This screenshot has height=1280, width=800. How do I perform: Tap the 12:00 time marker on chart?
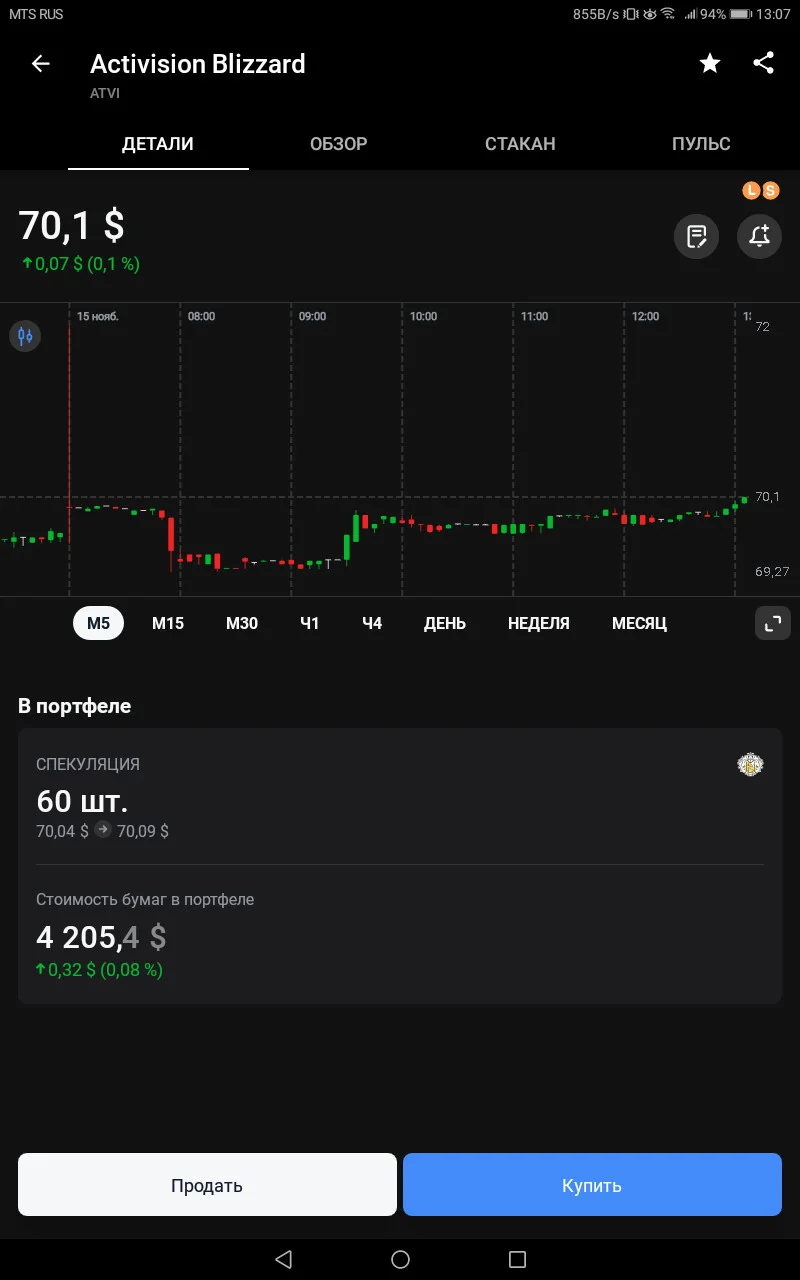click(645, 316)
